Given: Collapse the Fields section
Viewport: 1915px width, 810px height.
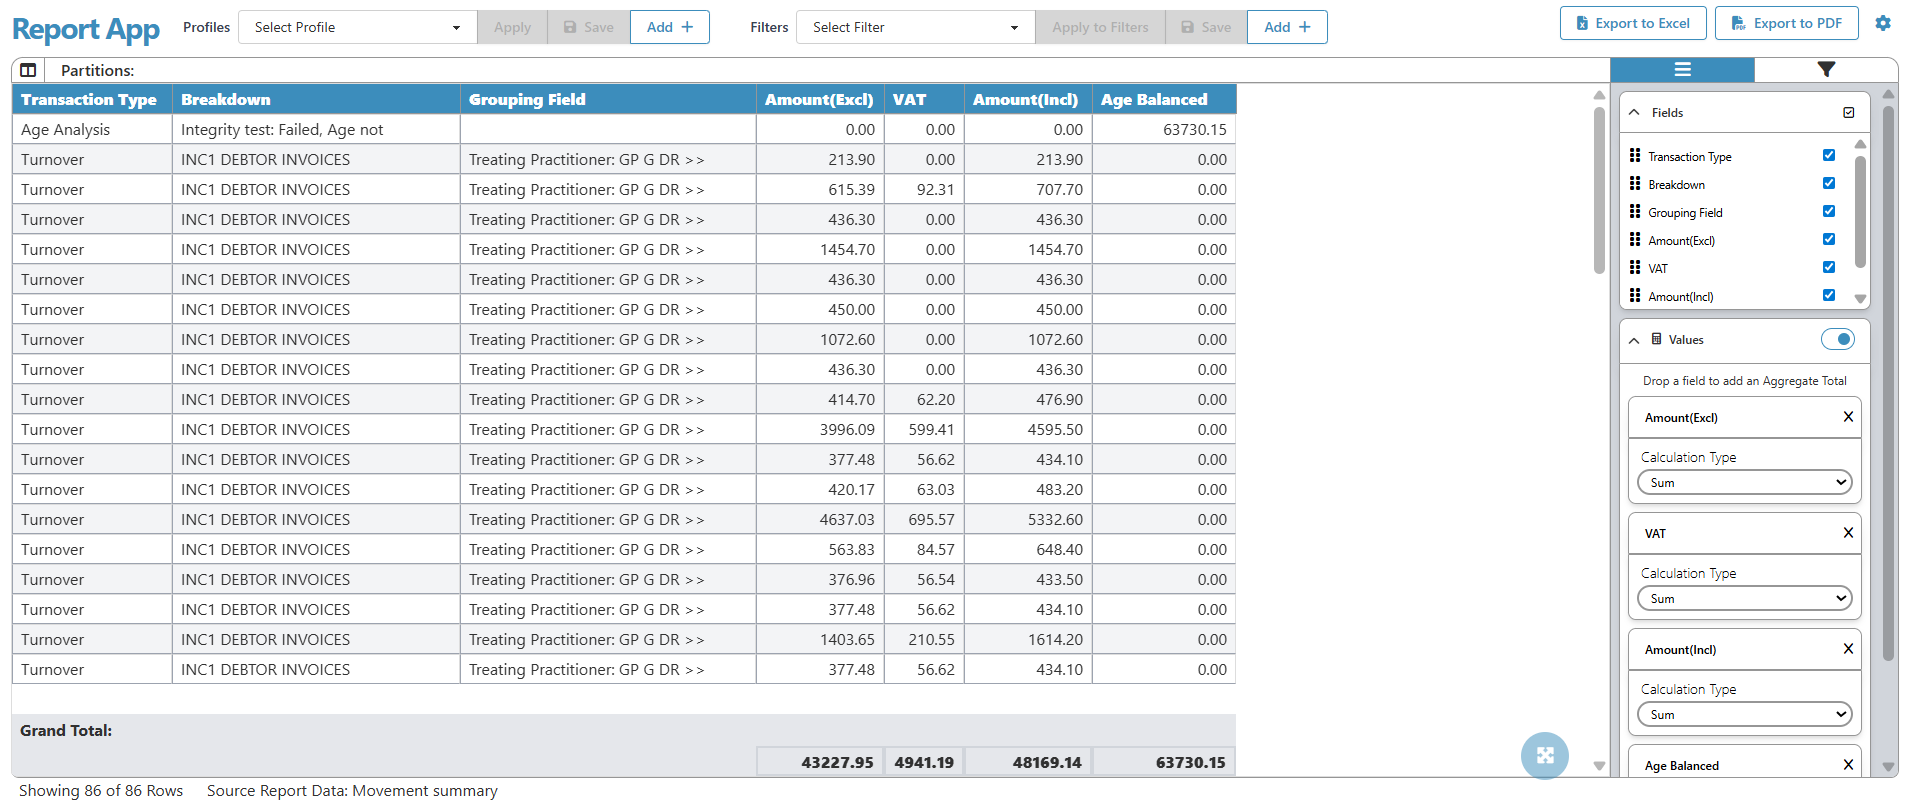Looking at the screenshot, I should (1634, 112).
